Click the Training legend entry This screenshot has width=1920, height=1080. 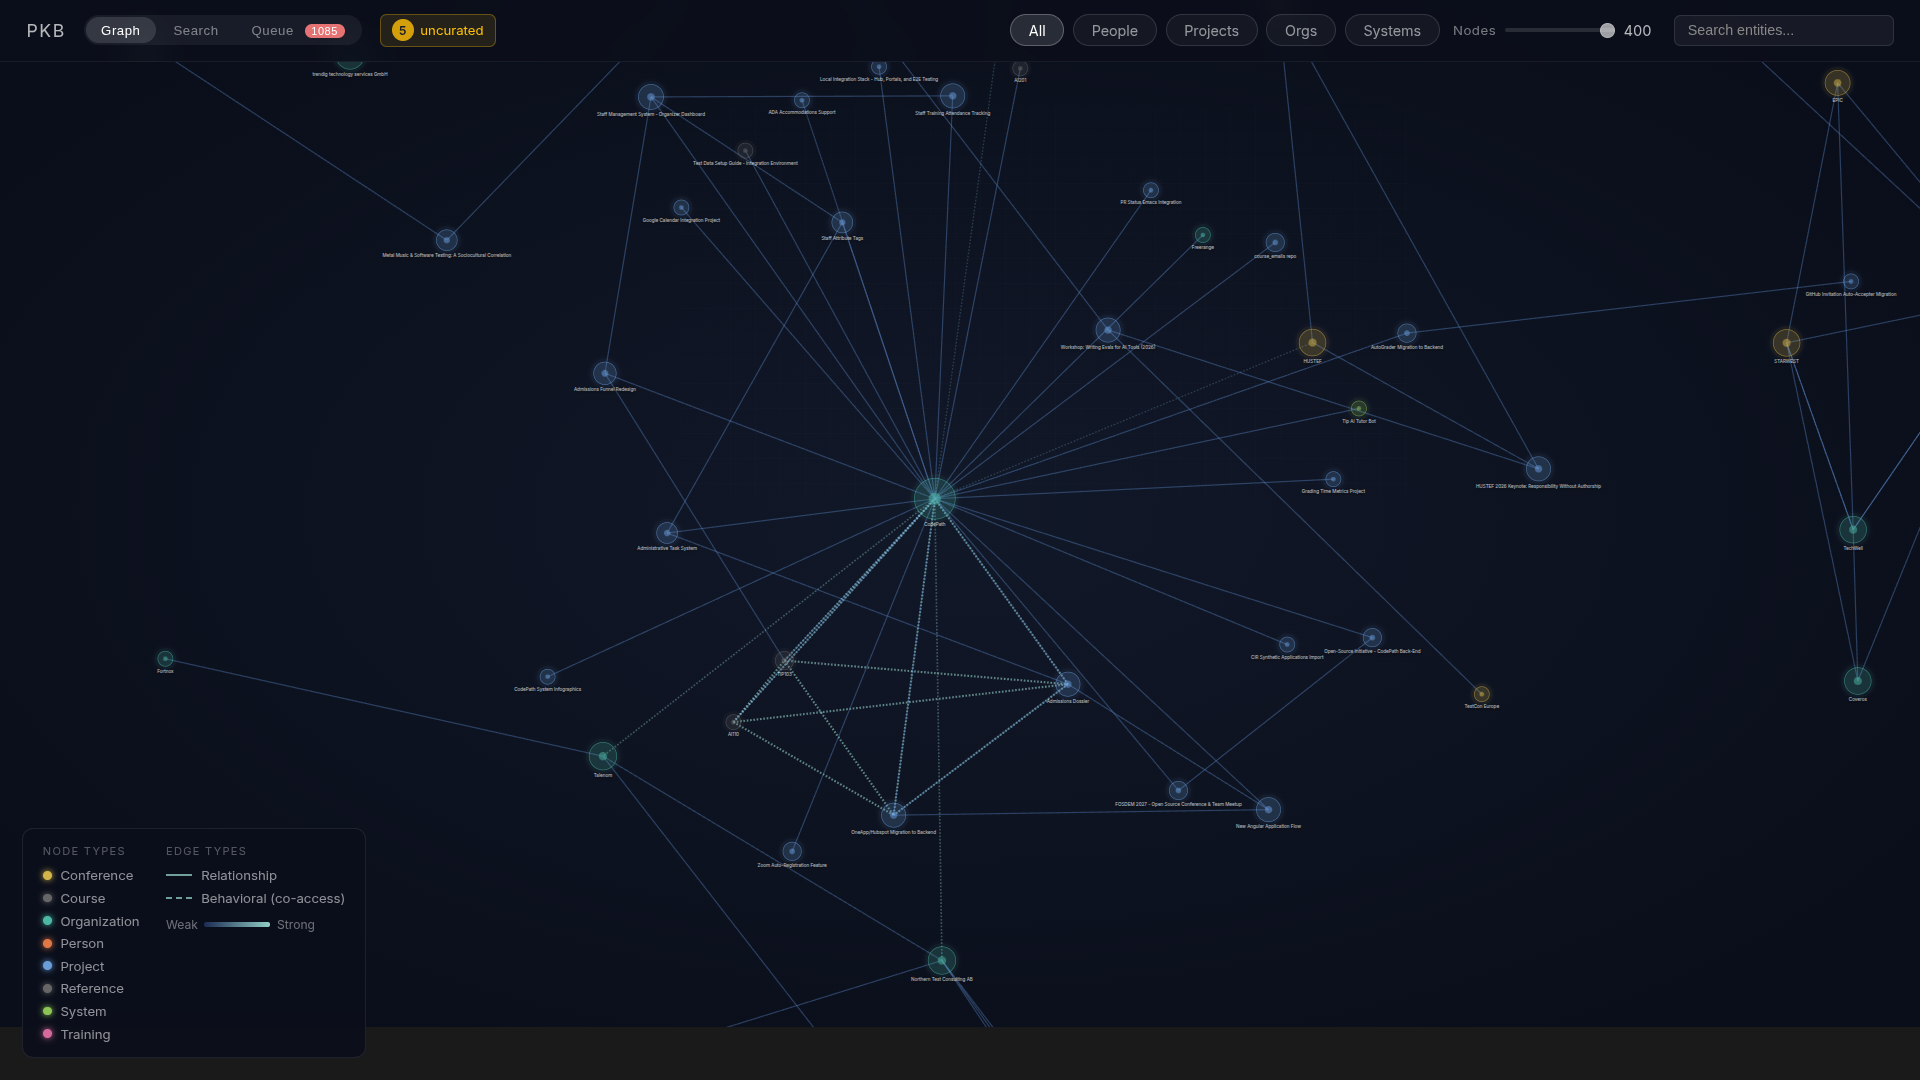pyautogui.click(x=76, y=1034)
